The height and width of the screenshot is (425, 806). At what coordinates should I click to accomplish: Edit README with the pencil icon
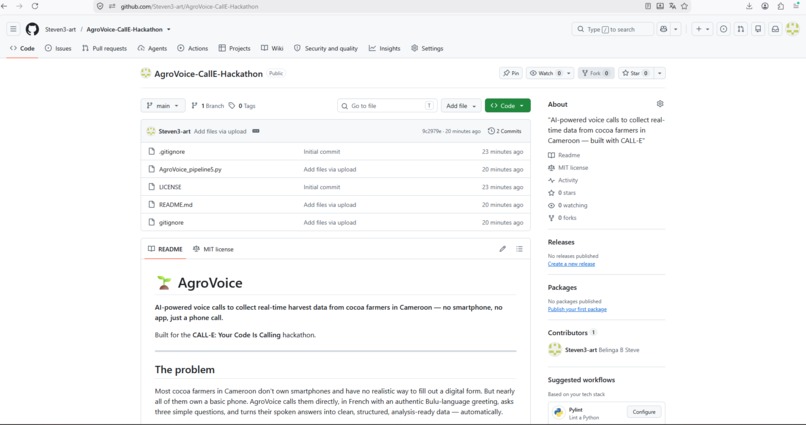coord(503,249)
